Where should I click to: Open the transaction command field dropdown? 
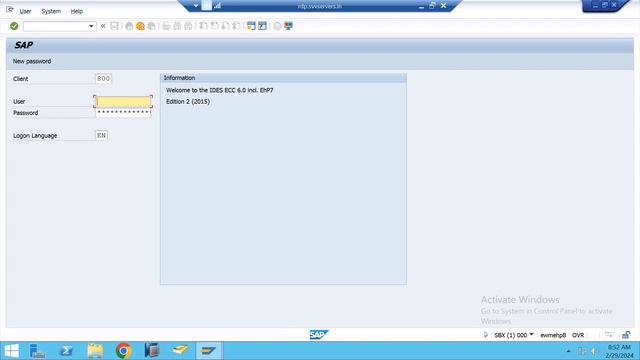point(91,26)
